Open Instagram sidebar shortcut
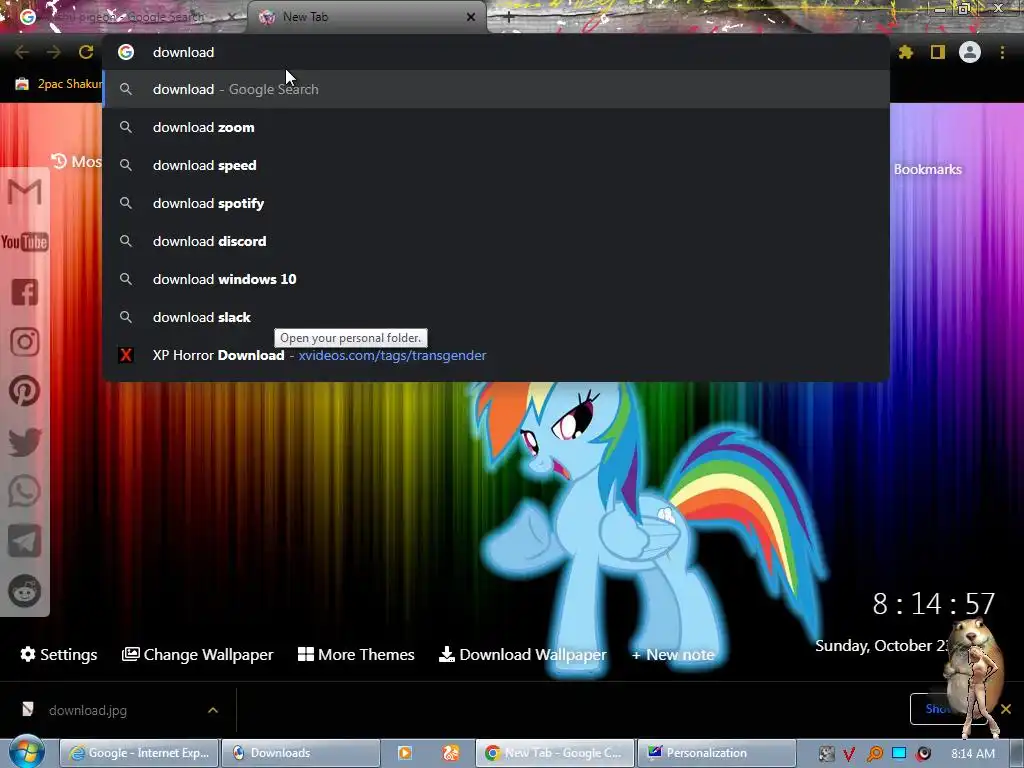This screenshot has width=1024, height=768. 25,342
